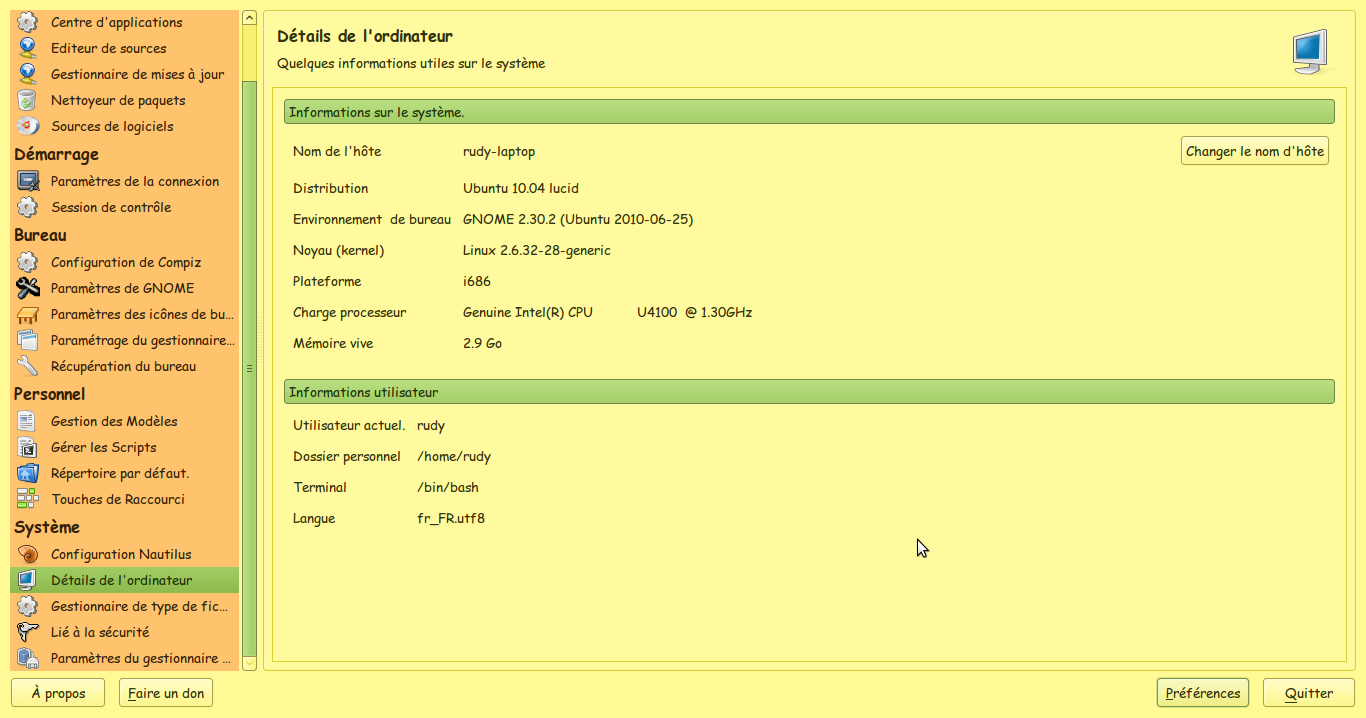
Task: Click the Nettoyeur de paquets trash icon
Action: coord(28,100)
